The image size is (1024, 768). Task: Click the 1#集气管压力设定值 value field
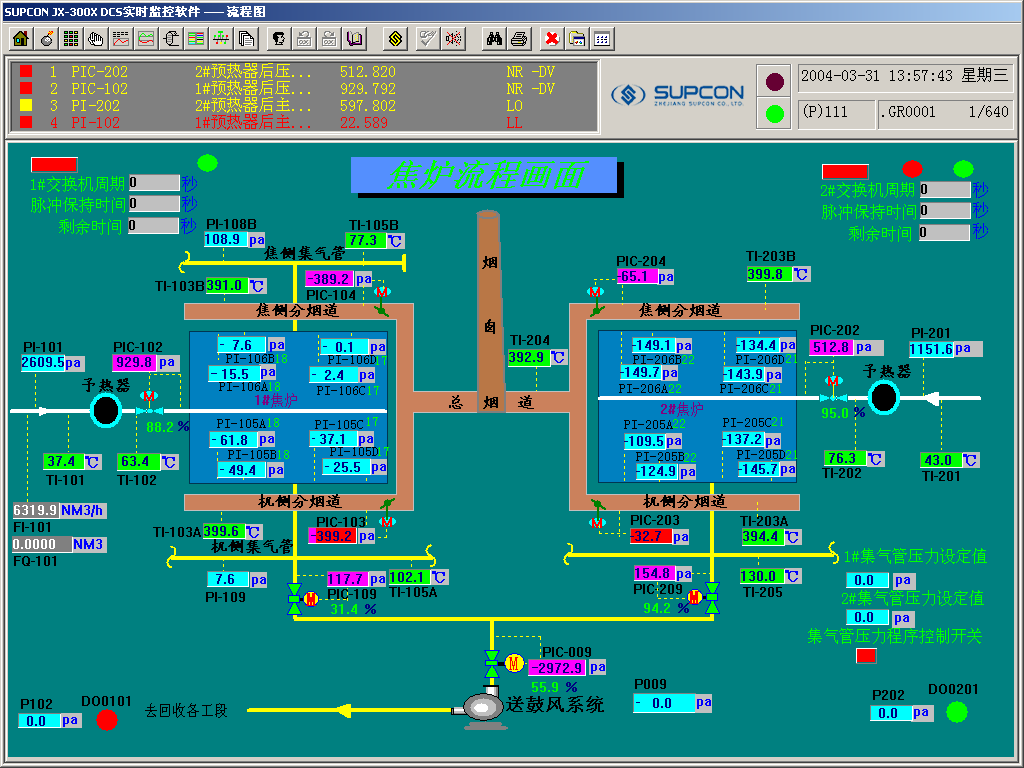point(867,580)
